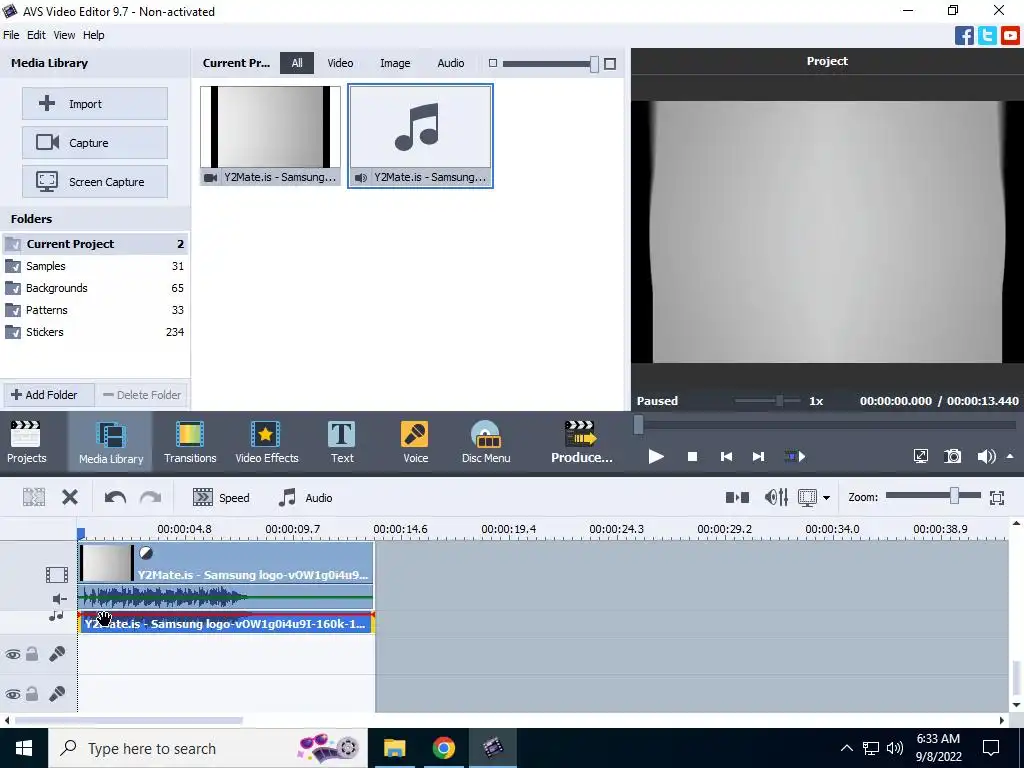Click the small thumbnails icon left of size slider
The image size is (1024, 768).
click(493, 63)
